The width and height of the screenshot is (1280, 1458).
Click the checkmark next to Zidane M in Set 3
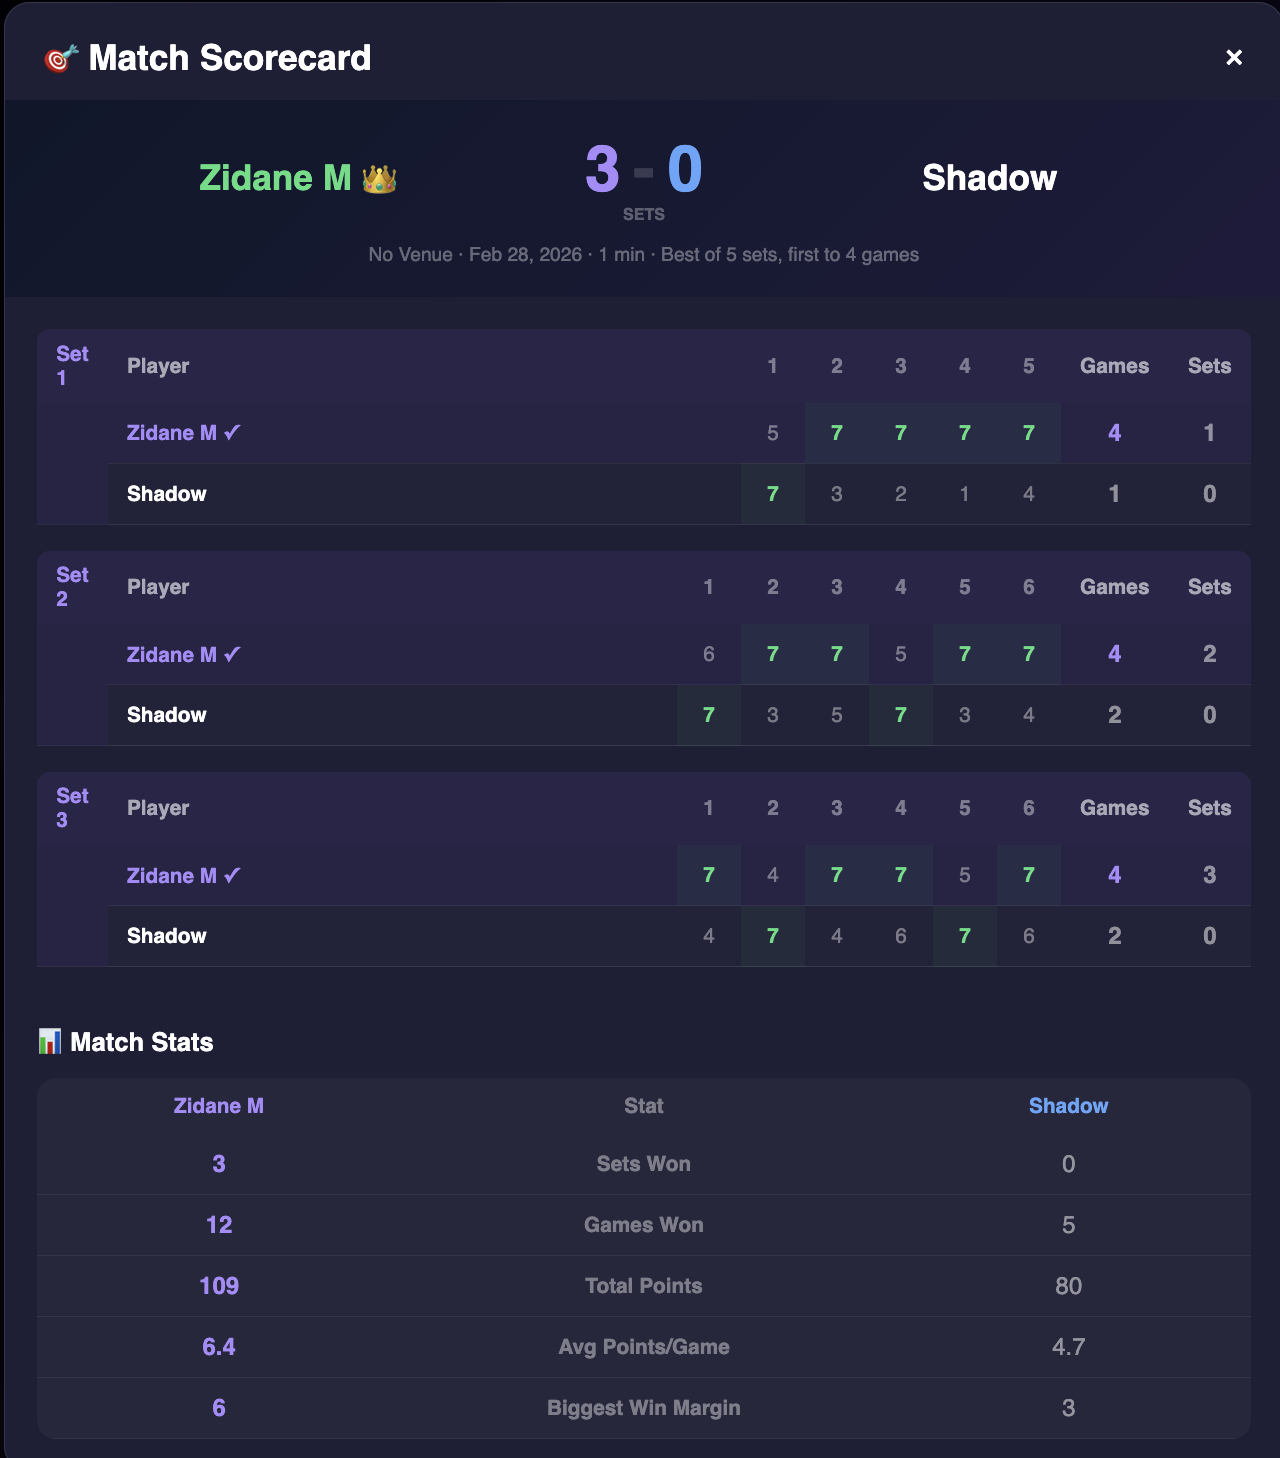coord(232,874)
